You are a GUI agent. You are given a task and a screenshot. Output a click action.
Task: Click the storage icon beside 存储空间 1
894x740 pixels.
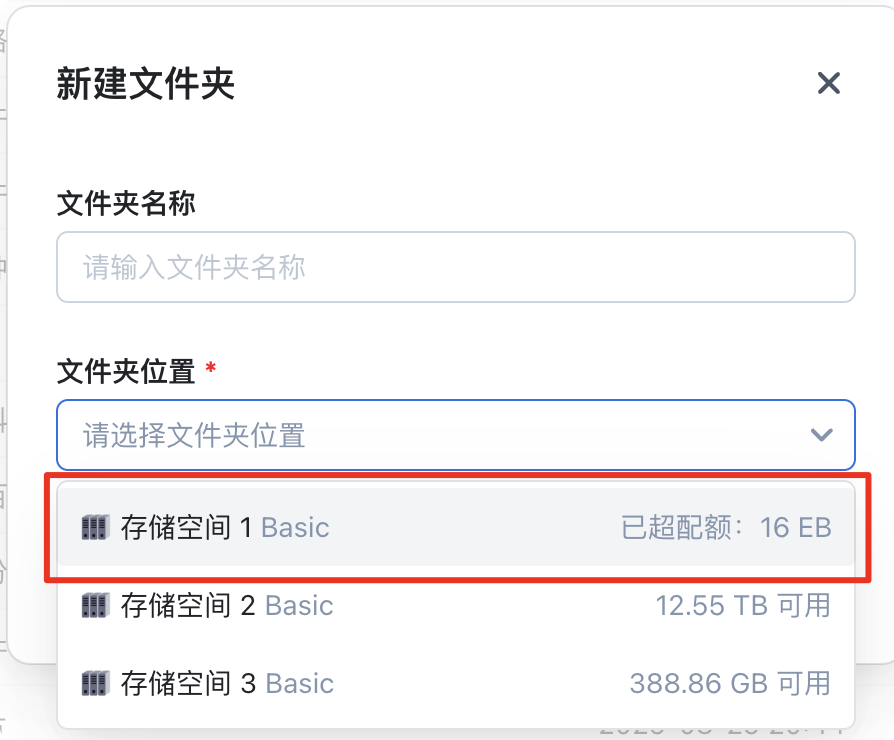95,527
